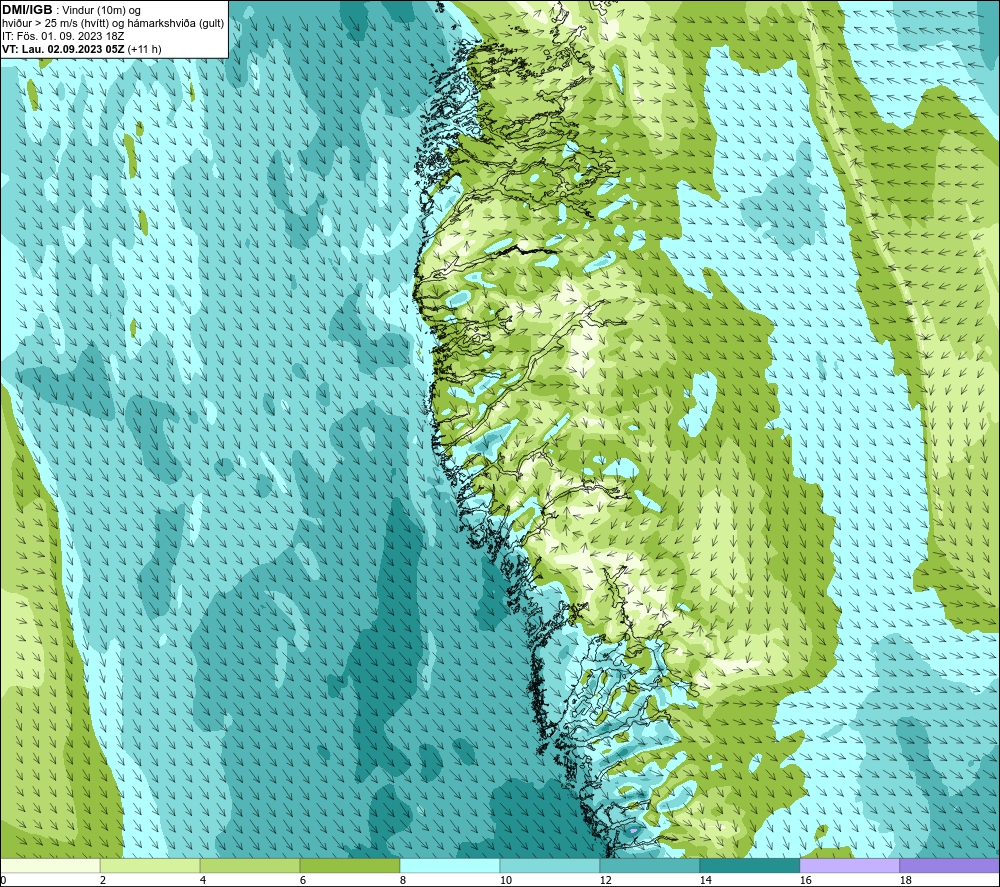Click the 12-14 m/s teal legend swatch
Screen dimensions: 1000x887
click(649, 865)
